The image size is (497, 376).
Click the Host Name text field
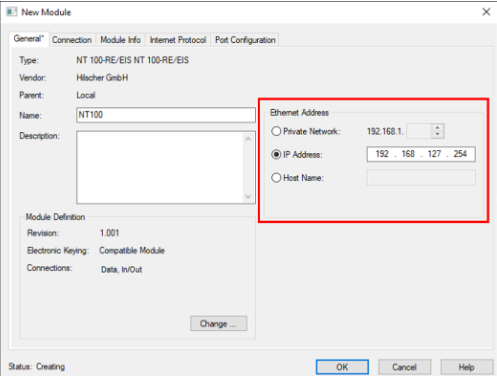coord(421,178)
